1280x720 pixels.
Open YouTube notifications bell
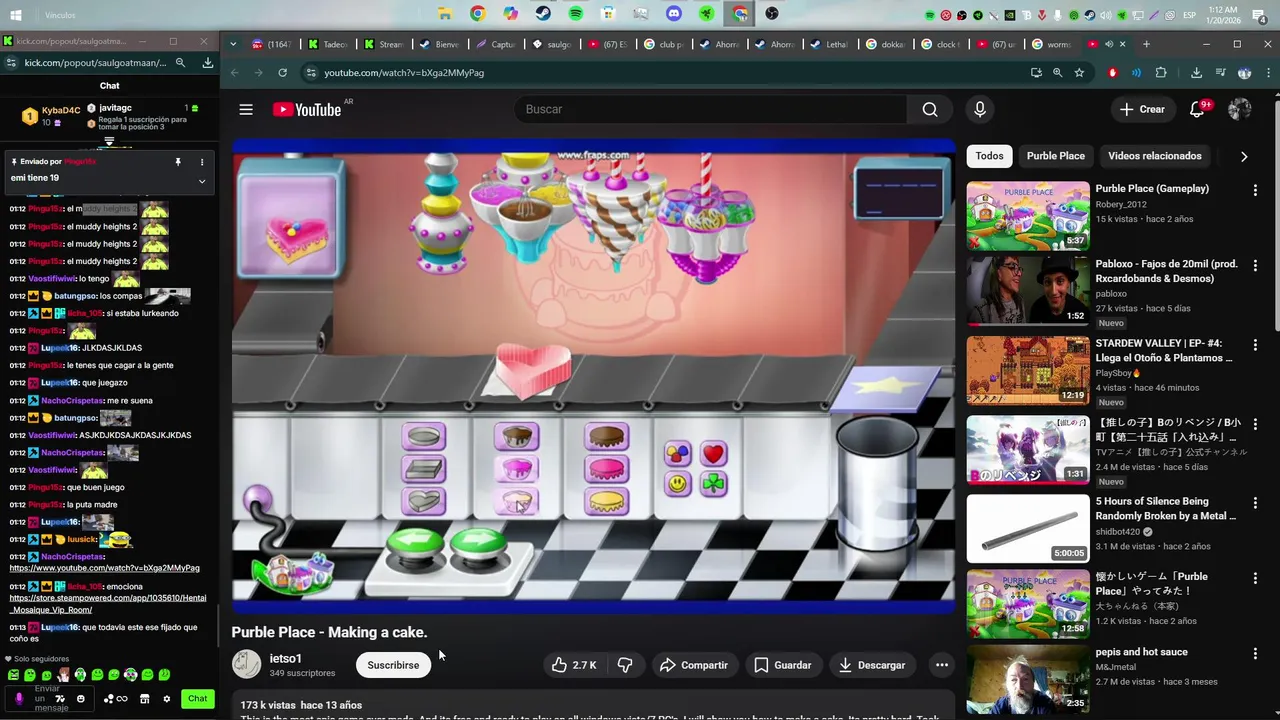[x=1197, y=109]
